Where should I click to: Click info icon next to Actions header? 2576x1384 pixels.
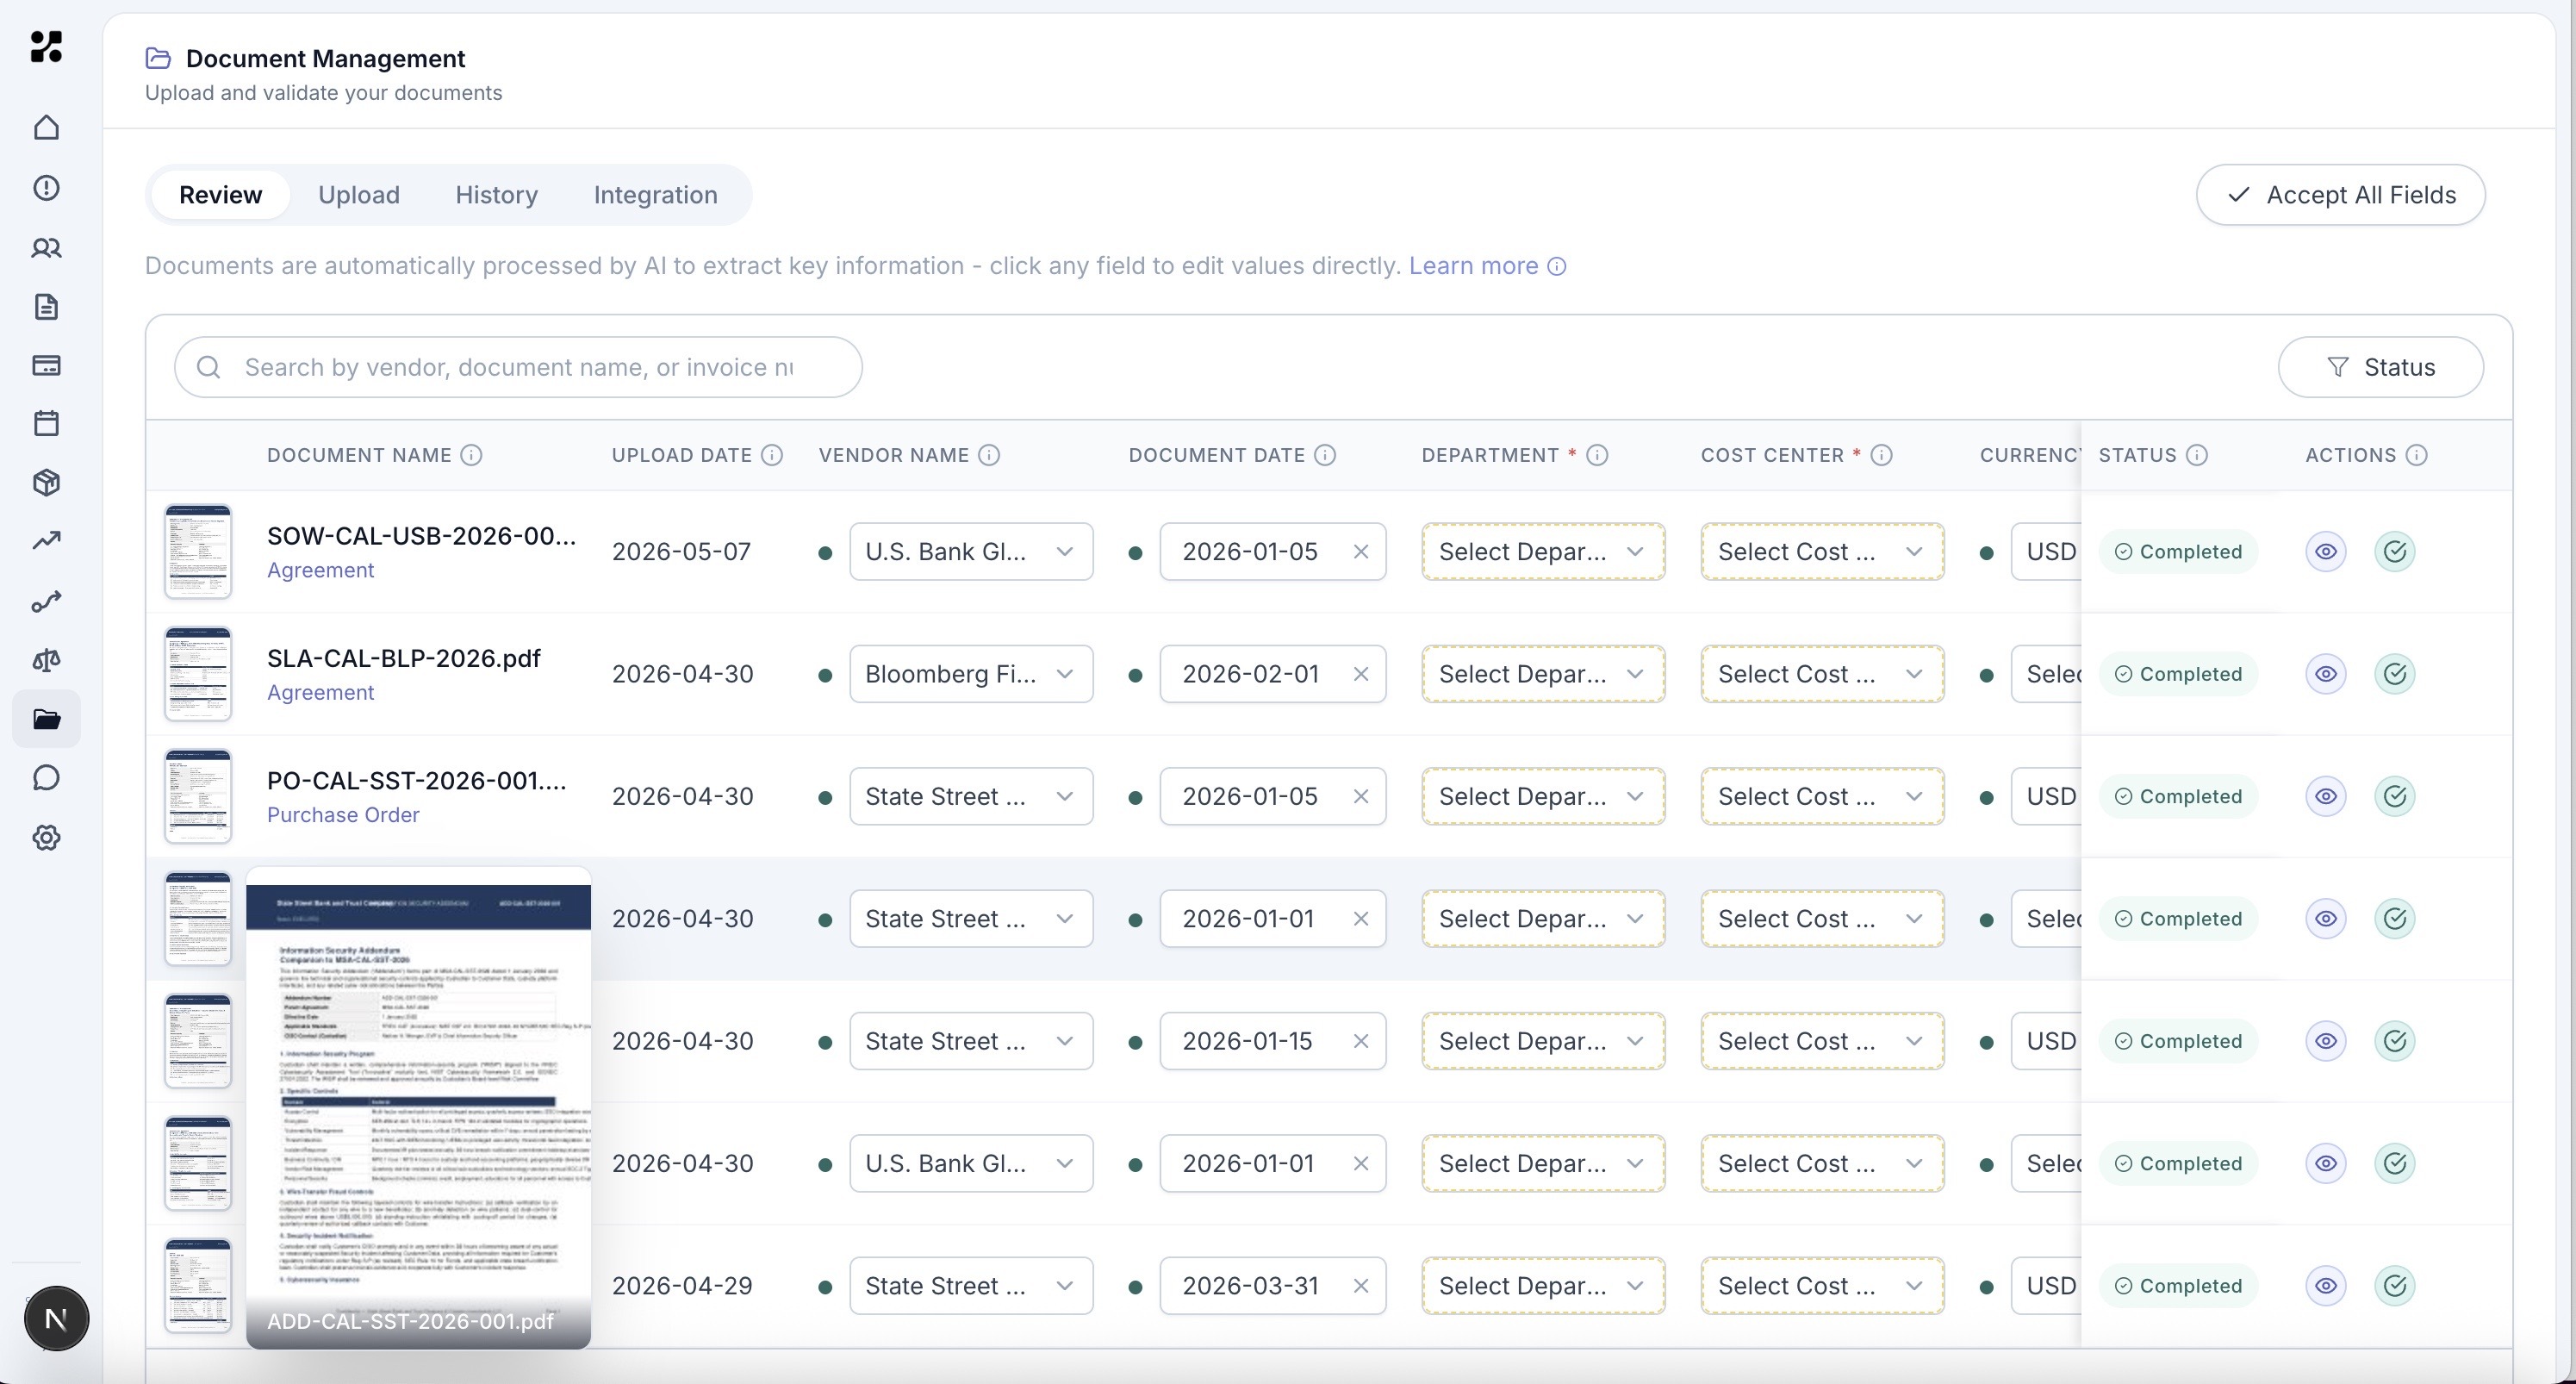(x=2416, y=455)
